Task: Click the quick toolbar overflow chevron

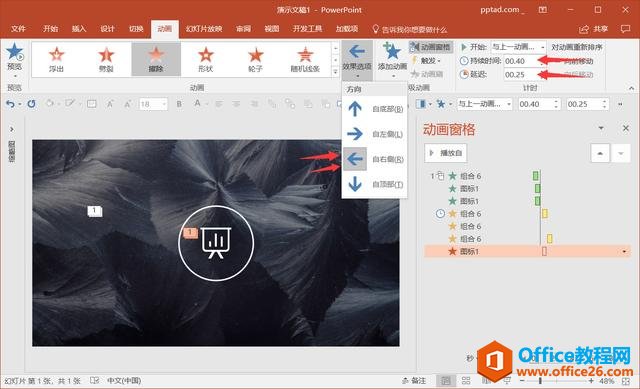Action: [620, 104]
